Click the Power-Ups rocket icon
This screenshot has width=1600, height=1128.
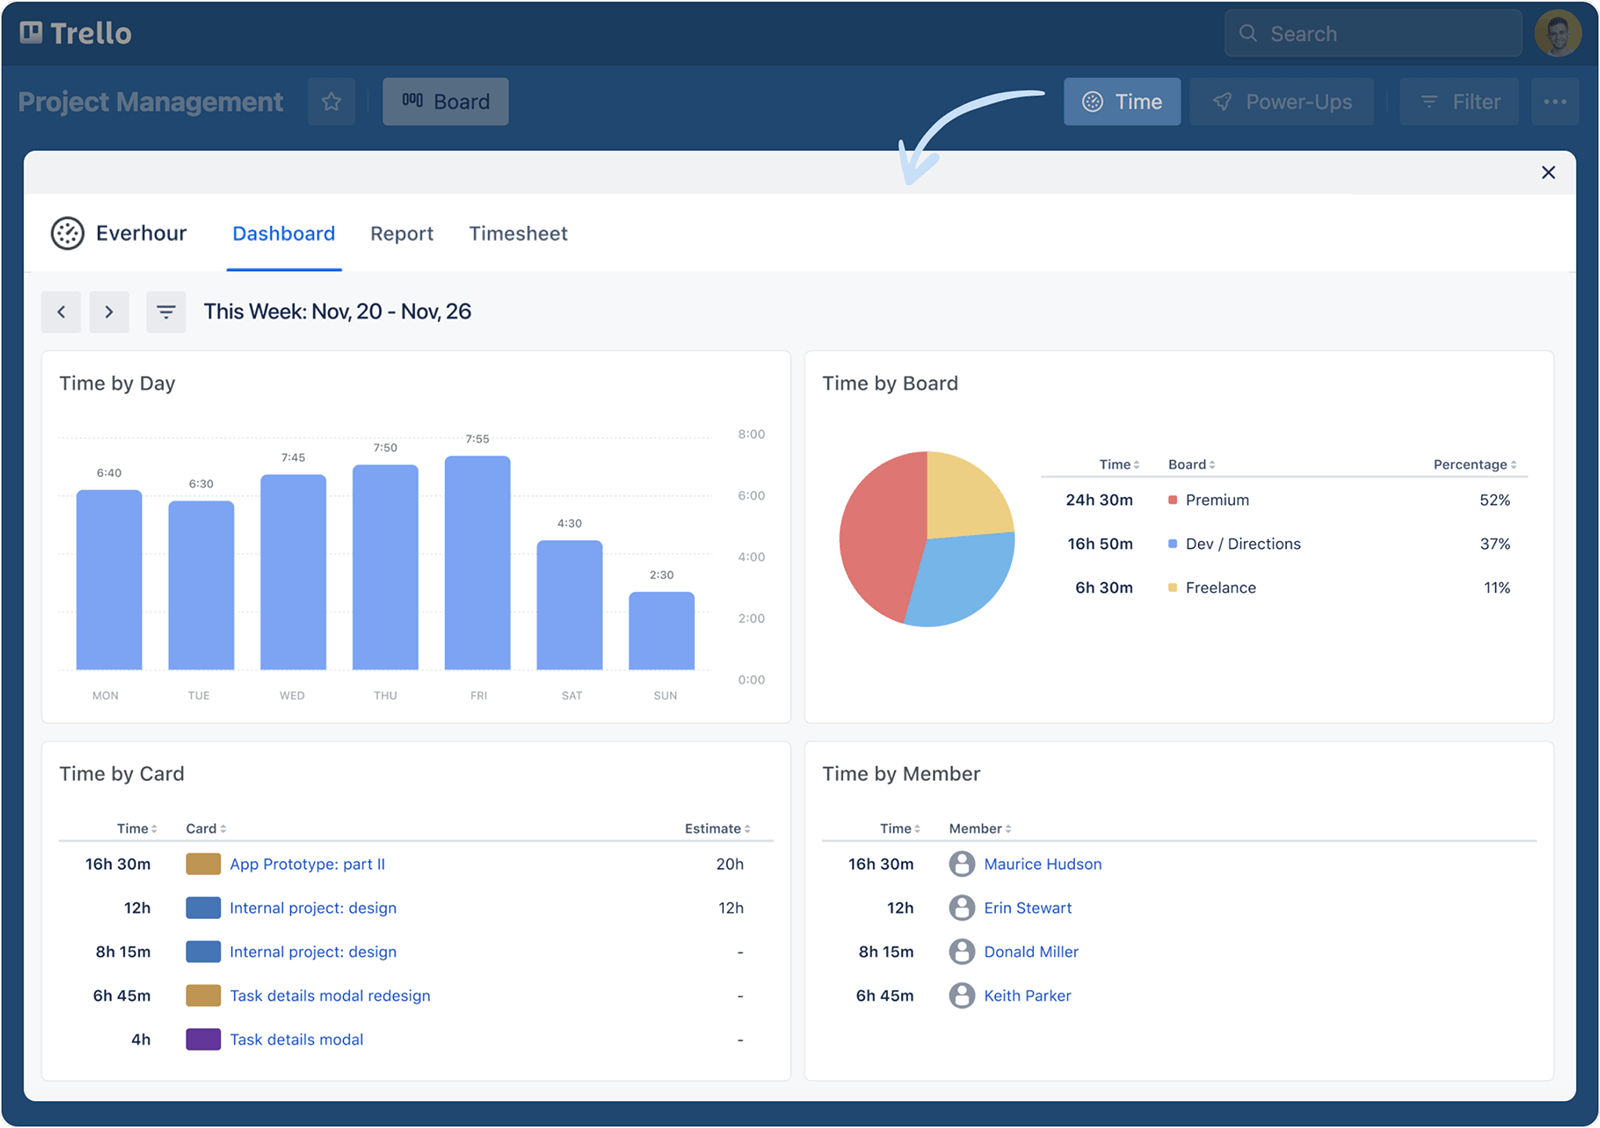point(1222,101)
